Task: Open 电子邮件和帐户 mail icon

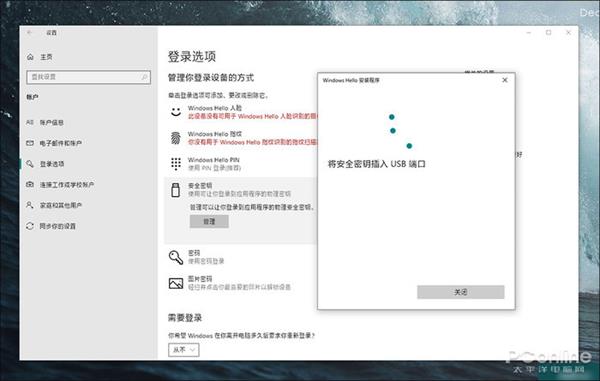Action: pos(30,143)
